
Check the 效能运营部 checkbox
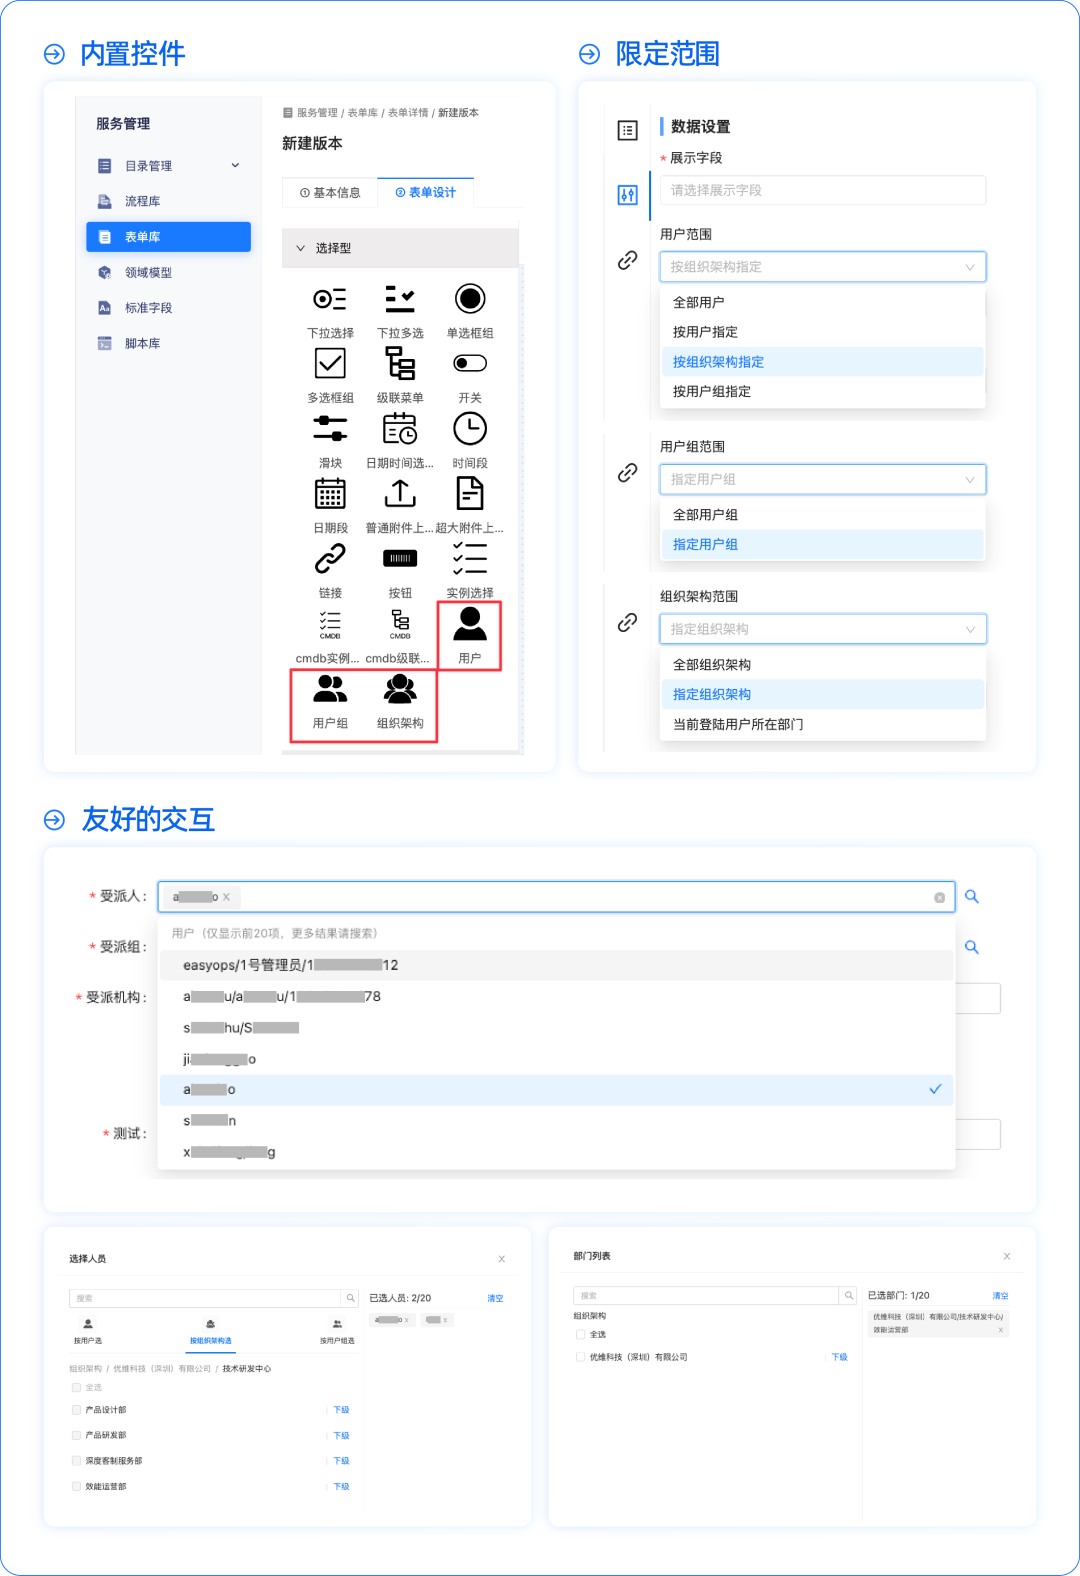76,1487
